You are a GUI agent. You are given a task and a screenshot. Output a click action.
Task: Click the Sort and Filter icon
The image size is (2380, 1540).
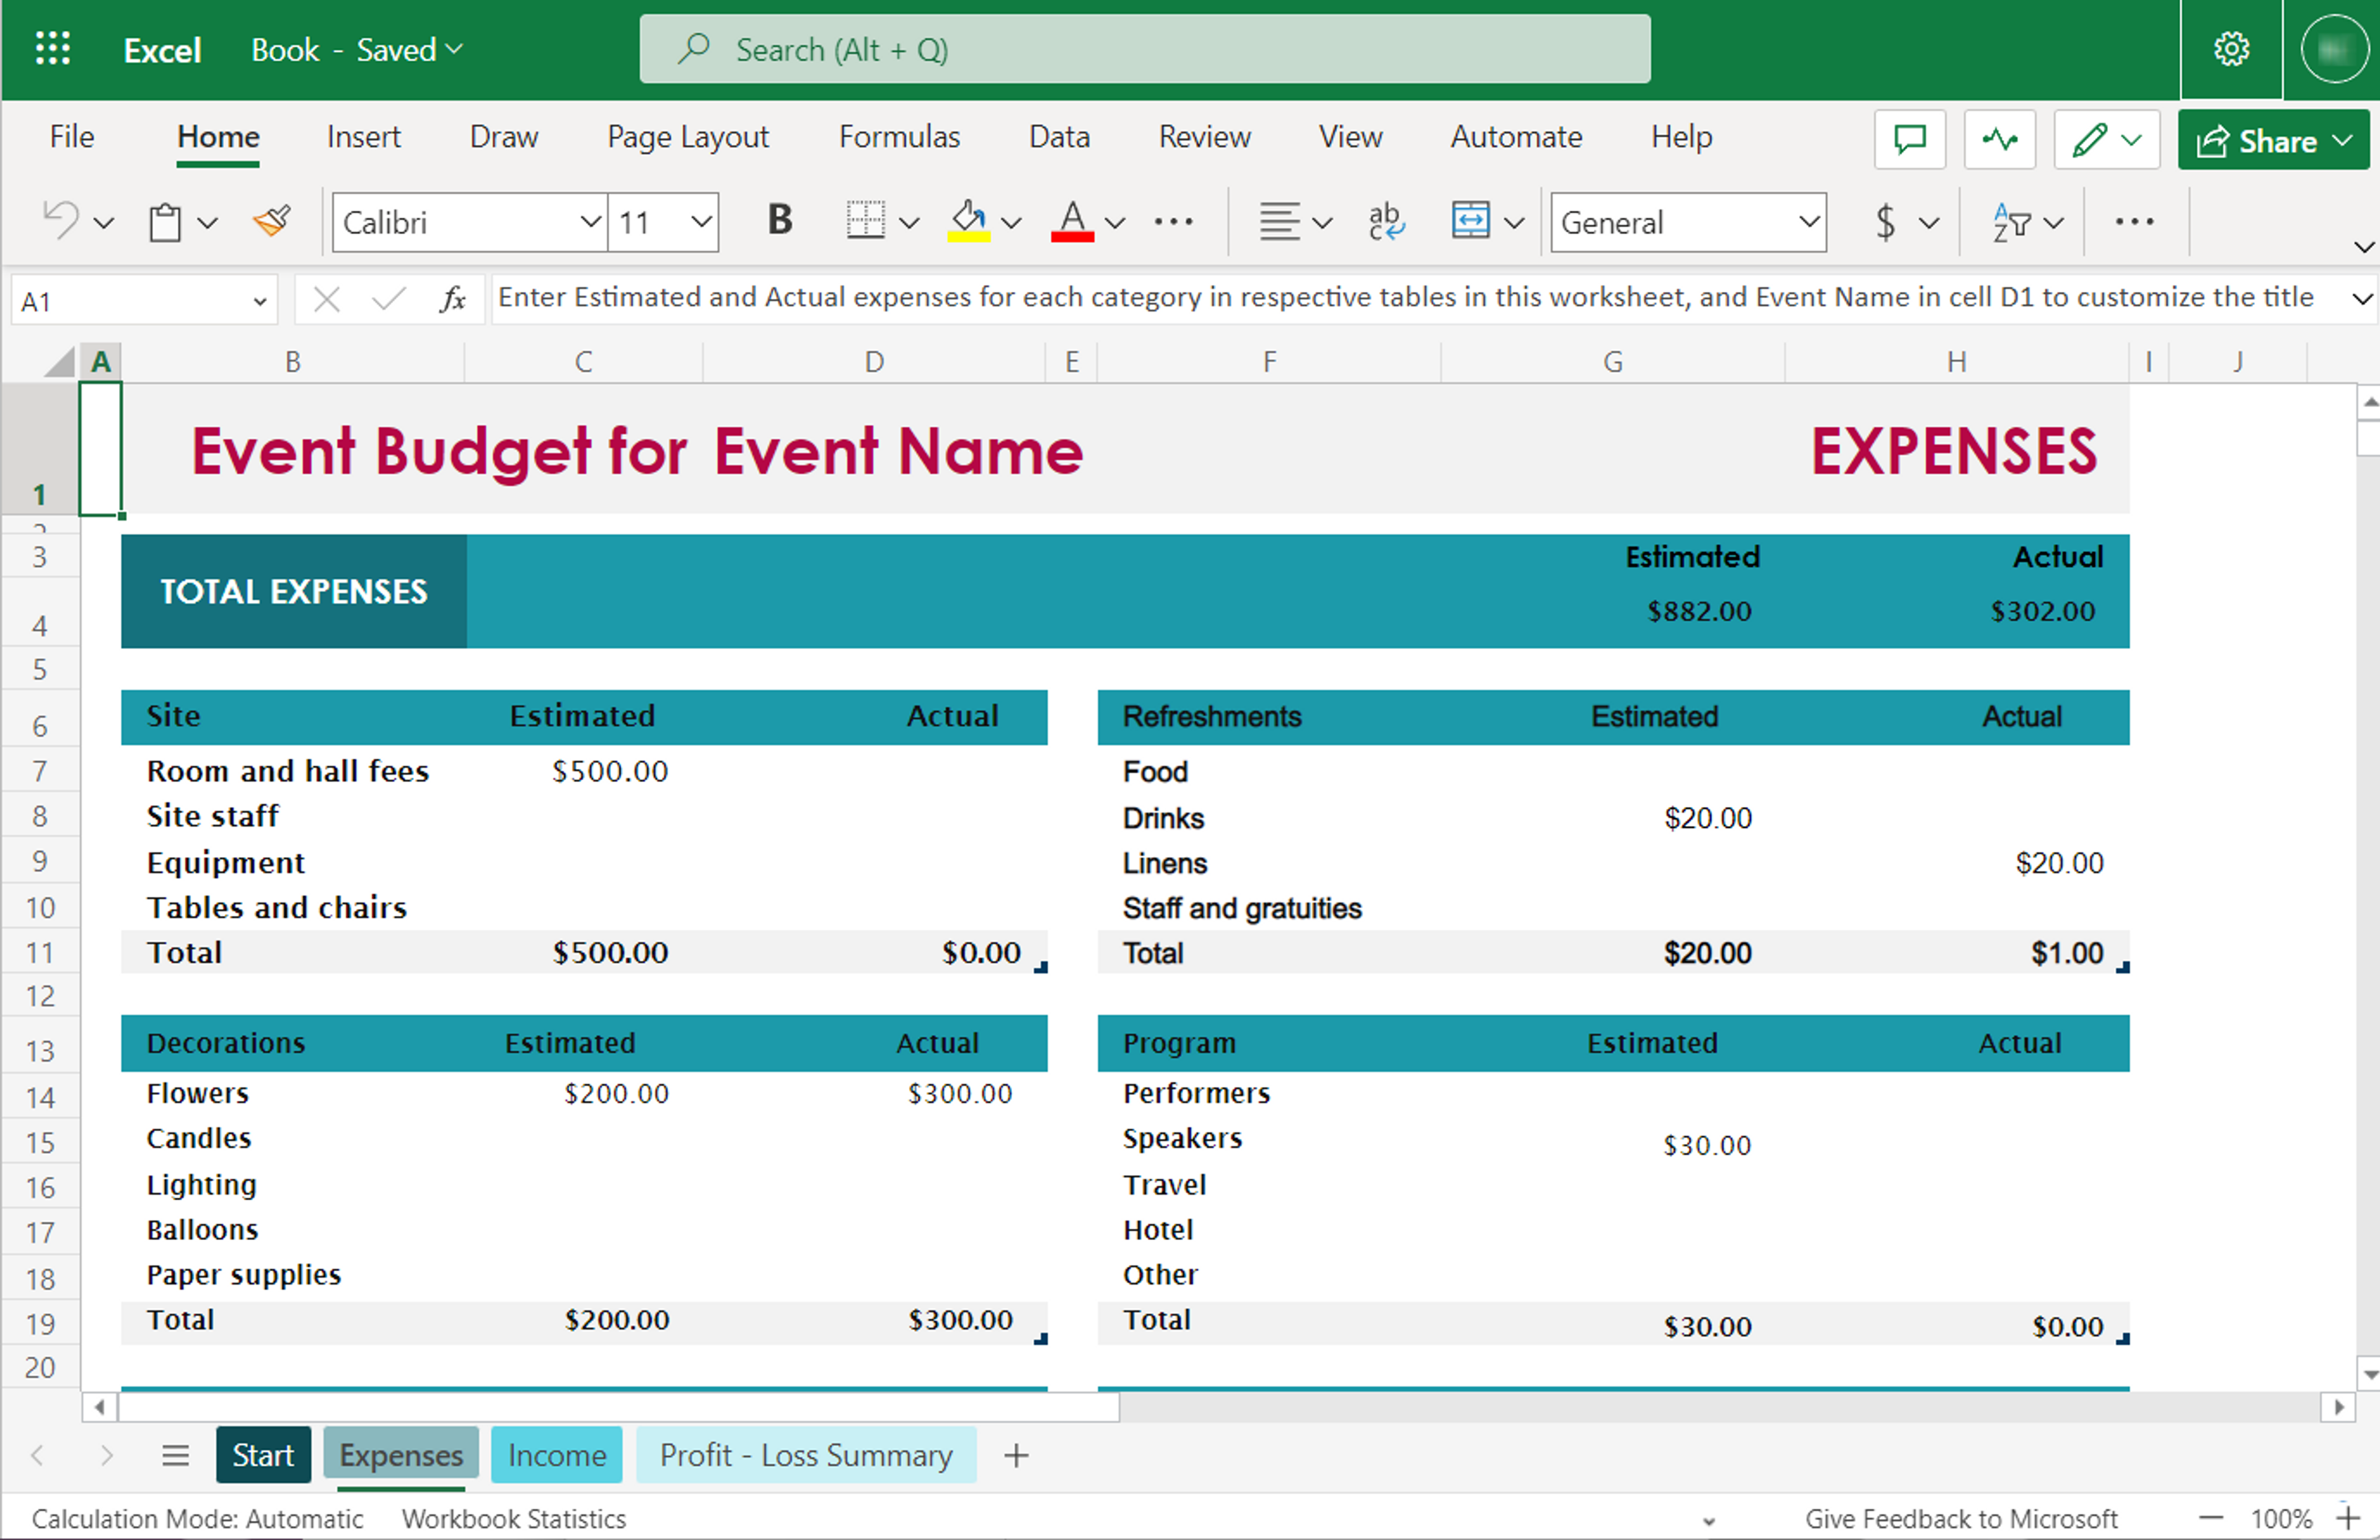click(2011, 221)
